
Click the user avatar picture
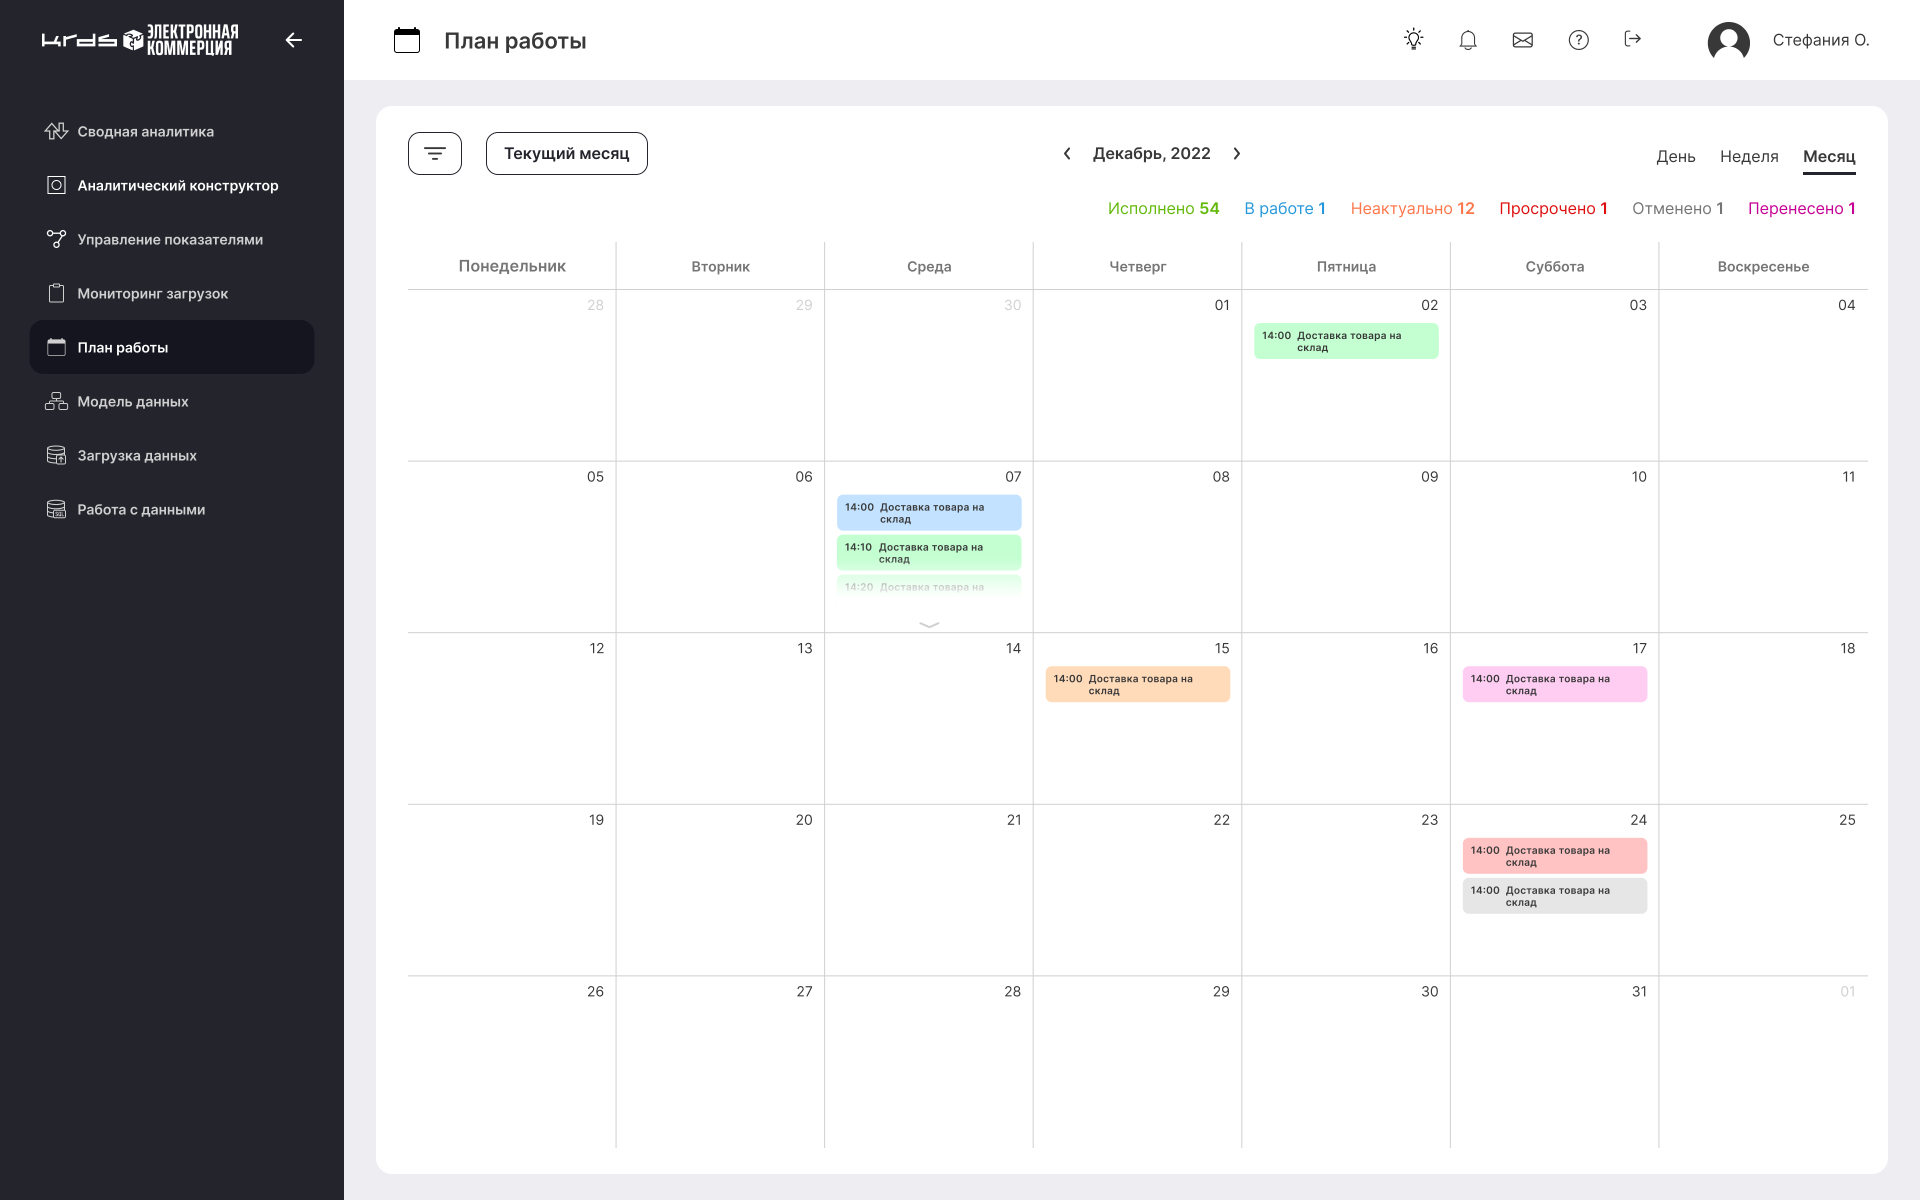coord(1728,41)
